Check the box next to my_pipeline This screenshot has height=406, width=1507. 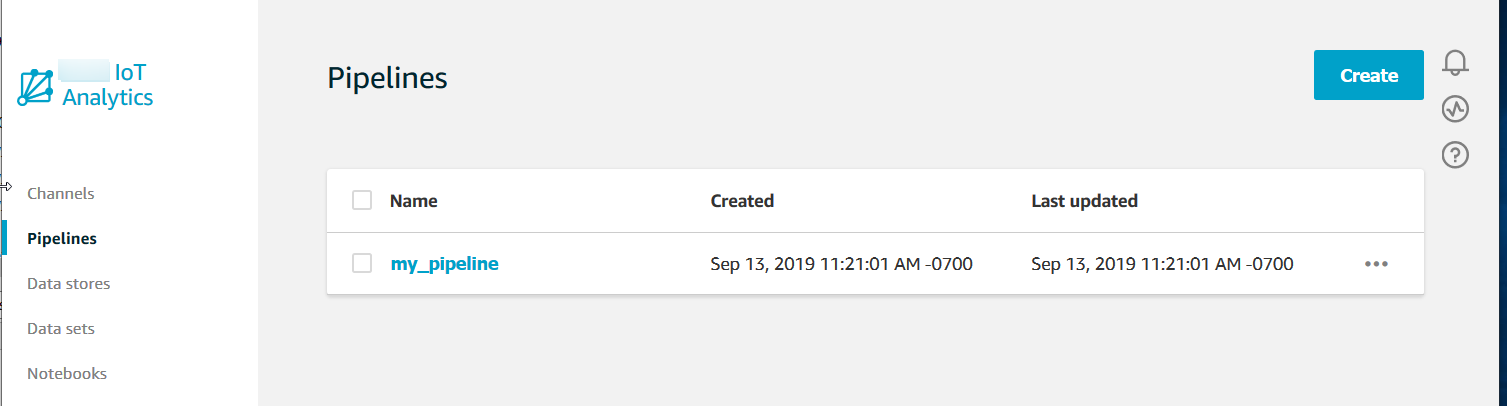pos(362,264)
